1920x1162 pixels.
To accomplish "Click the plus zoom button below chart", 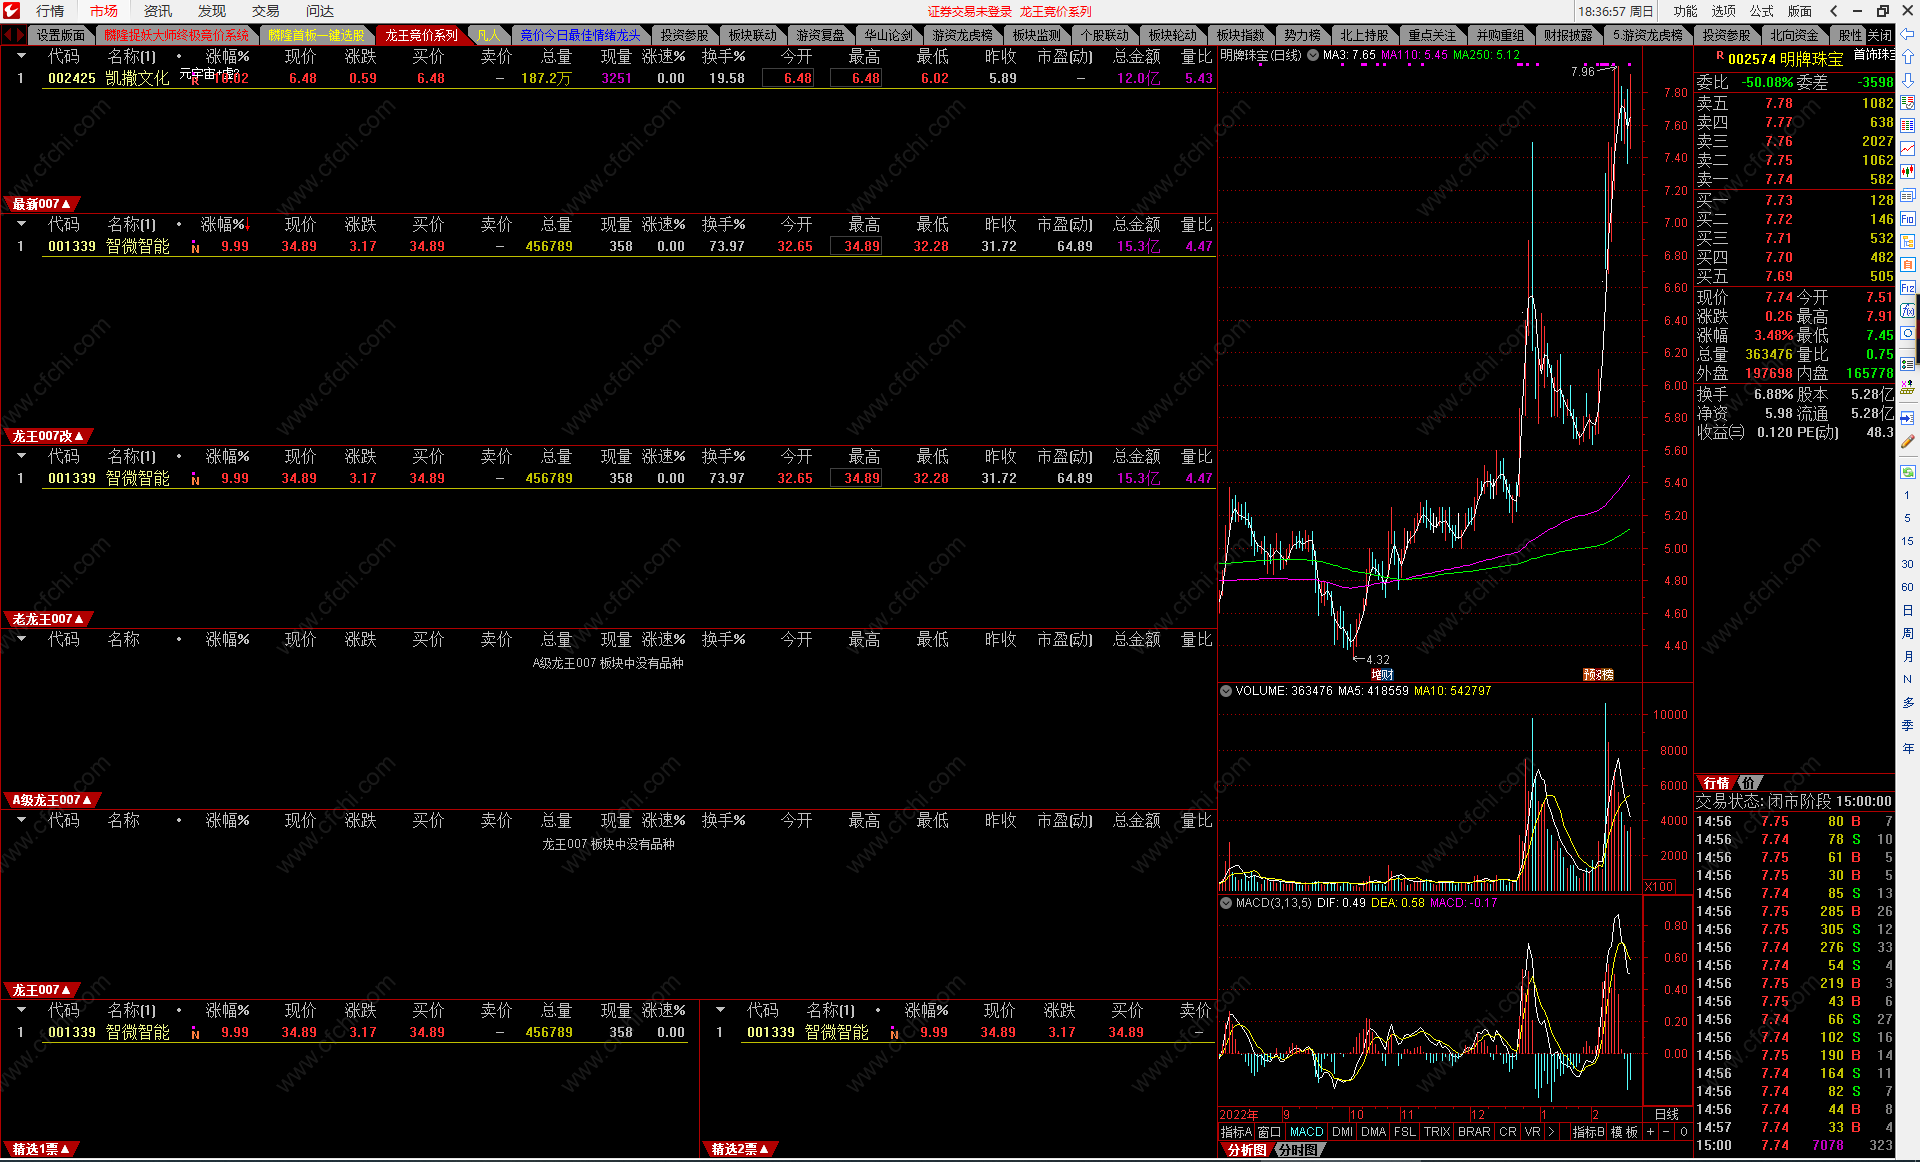I will pos(1650,1132).
